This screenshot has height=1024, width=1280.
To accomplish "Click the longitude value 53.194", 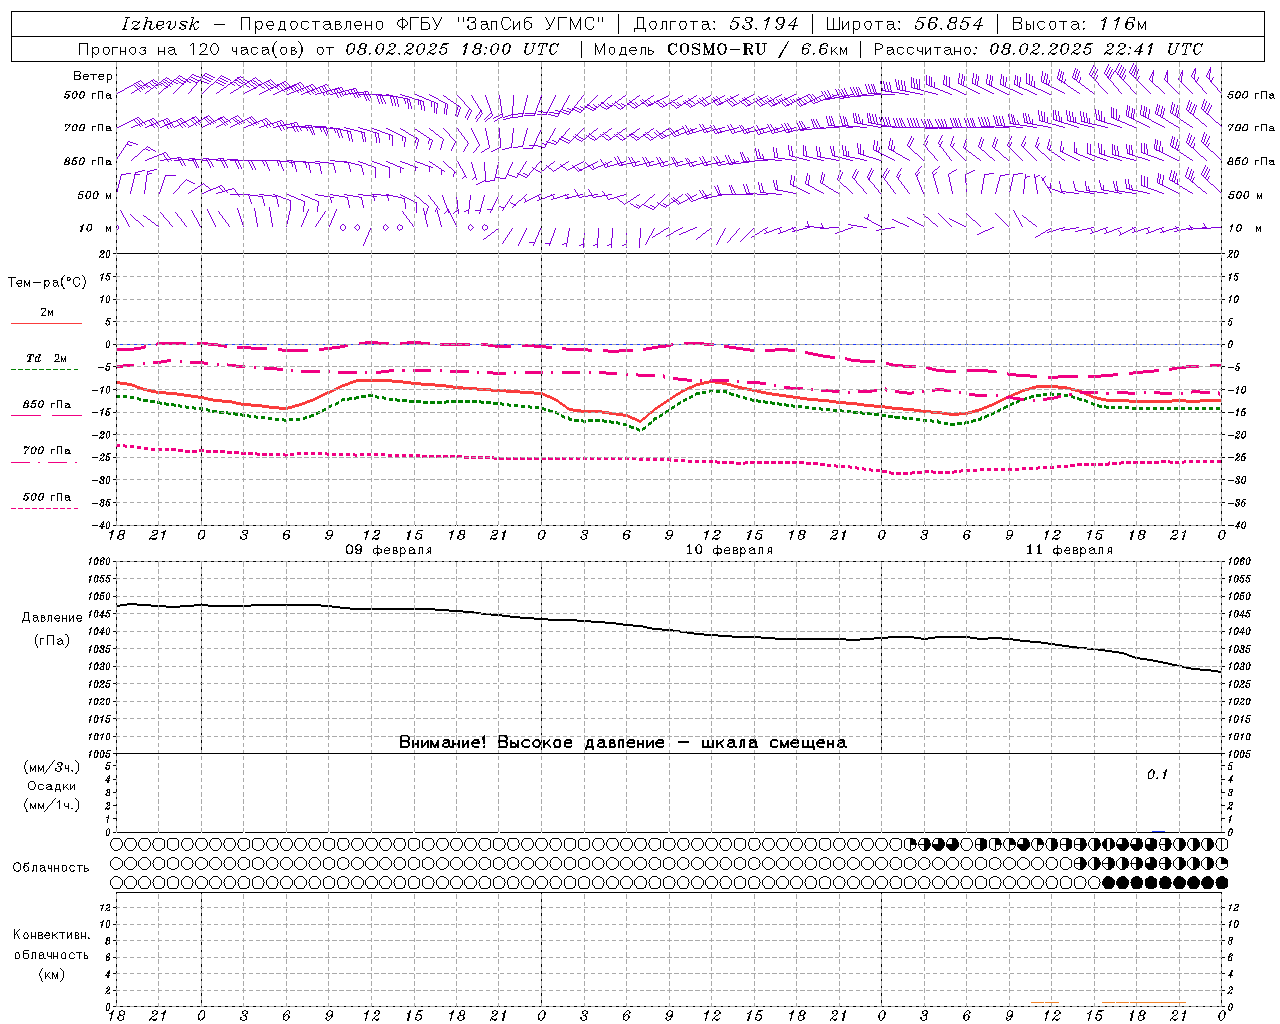I will pos(765,24).
